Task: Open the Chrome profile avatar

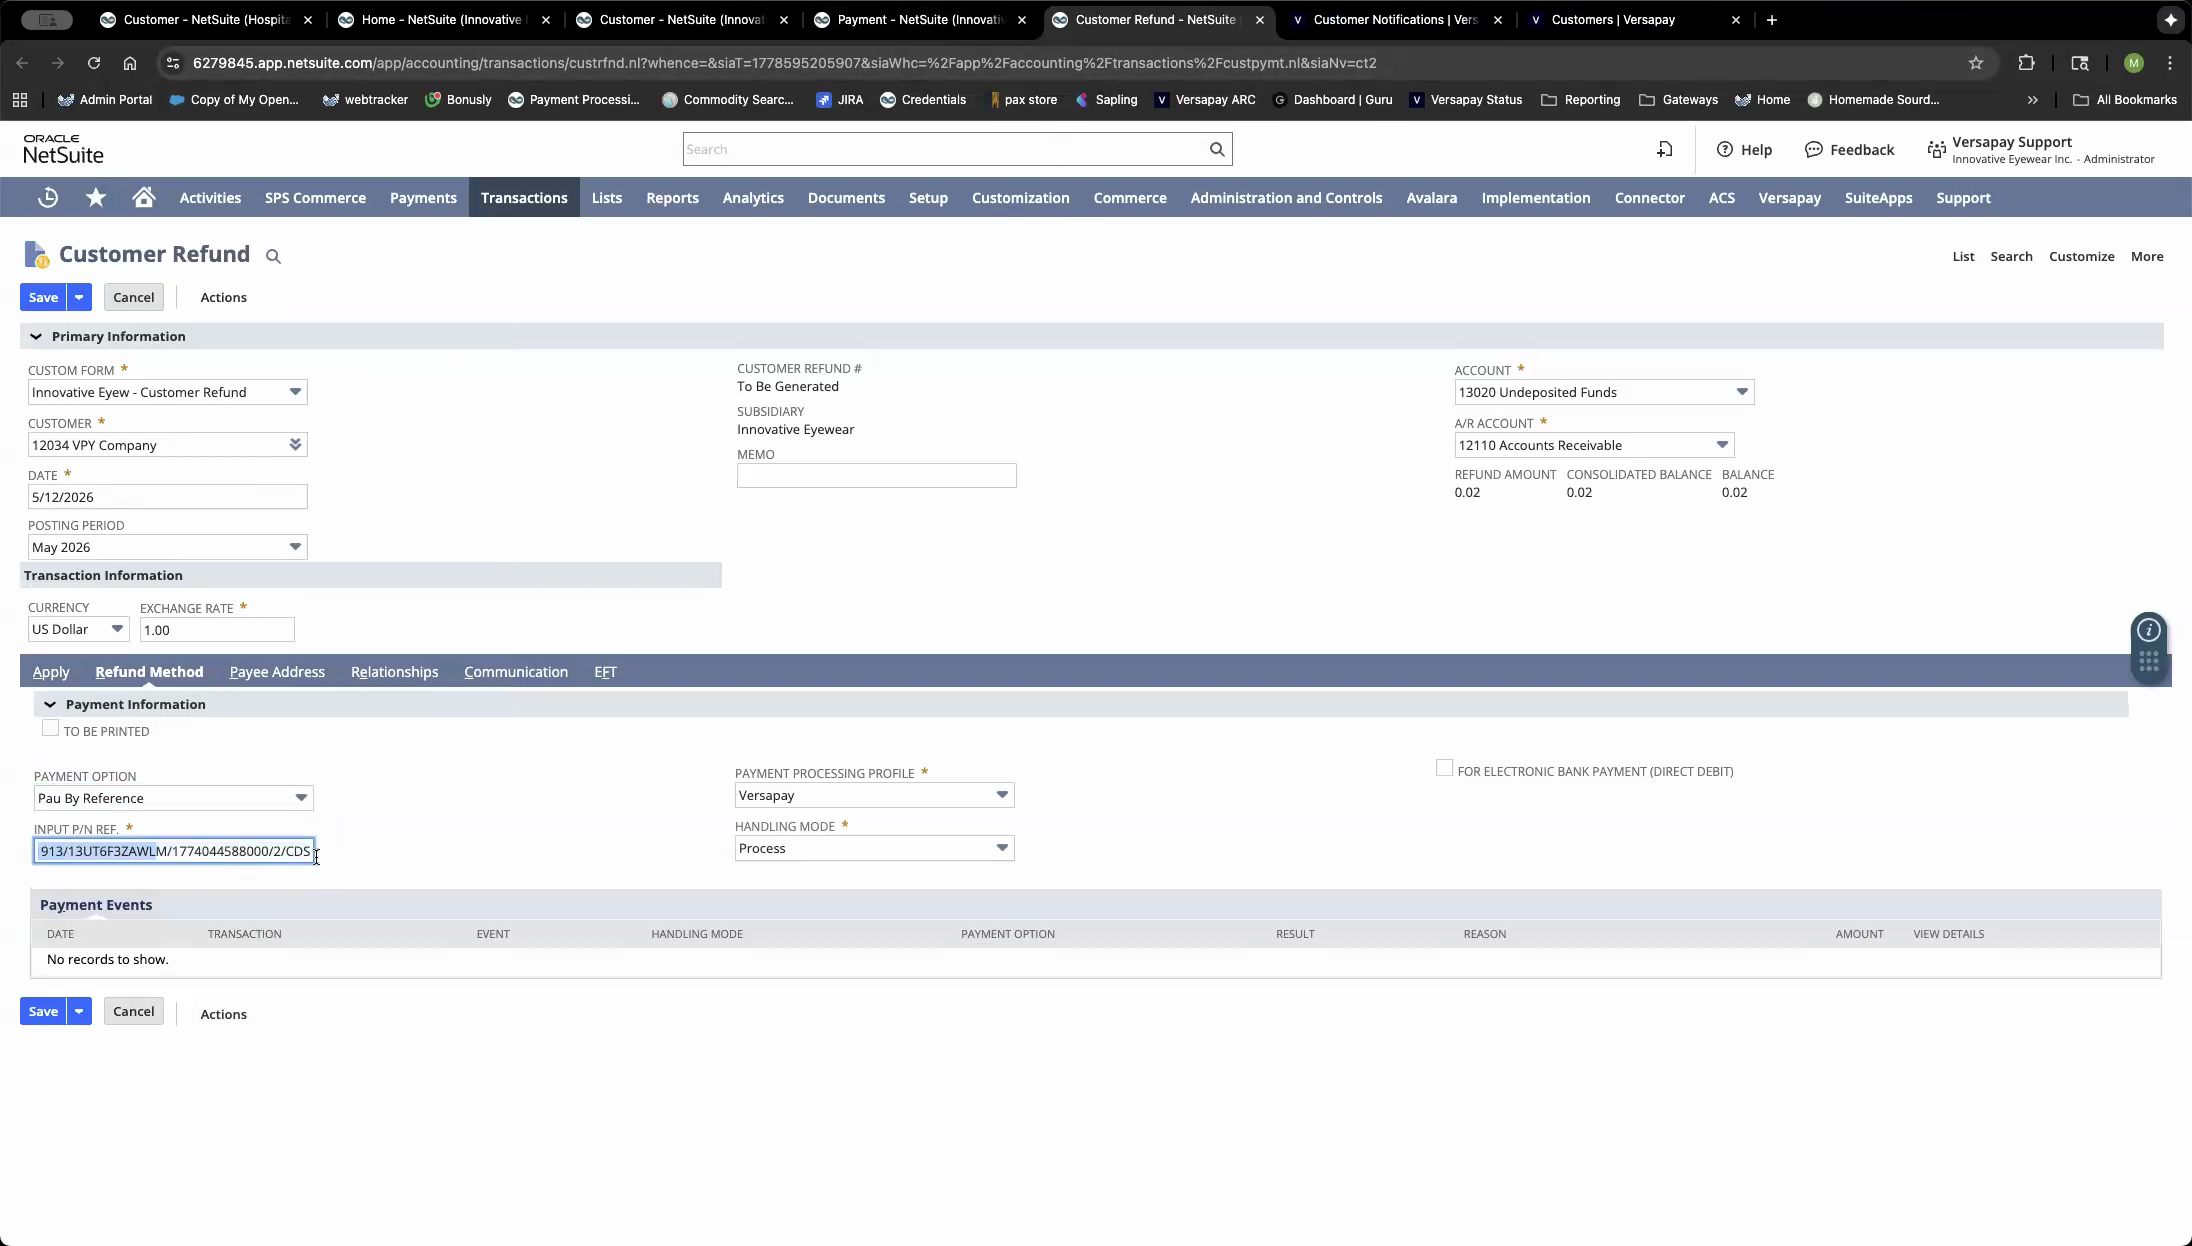Action: [2134, 63]
